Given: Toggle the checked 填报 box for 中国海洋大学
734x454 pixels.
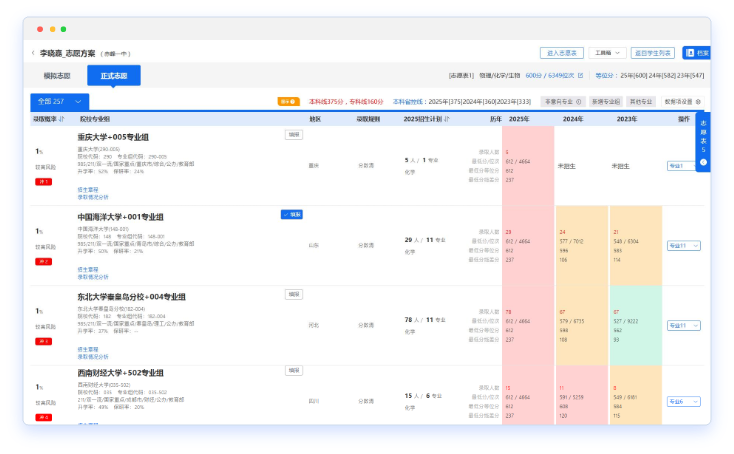Looking at the screenshot, I should click(292, 214).
